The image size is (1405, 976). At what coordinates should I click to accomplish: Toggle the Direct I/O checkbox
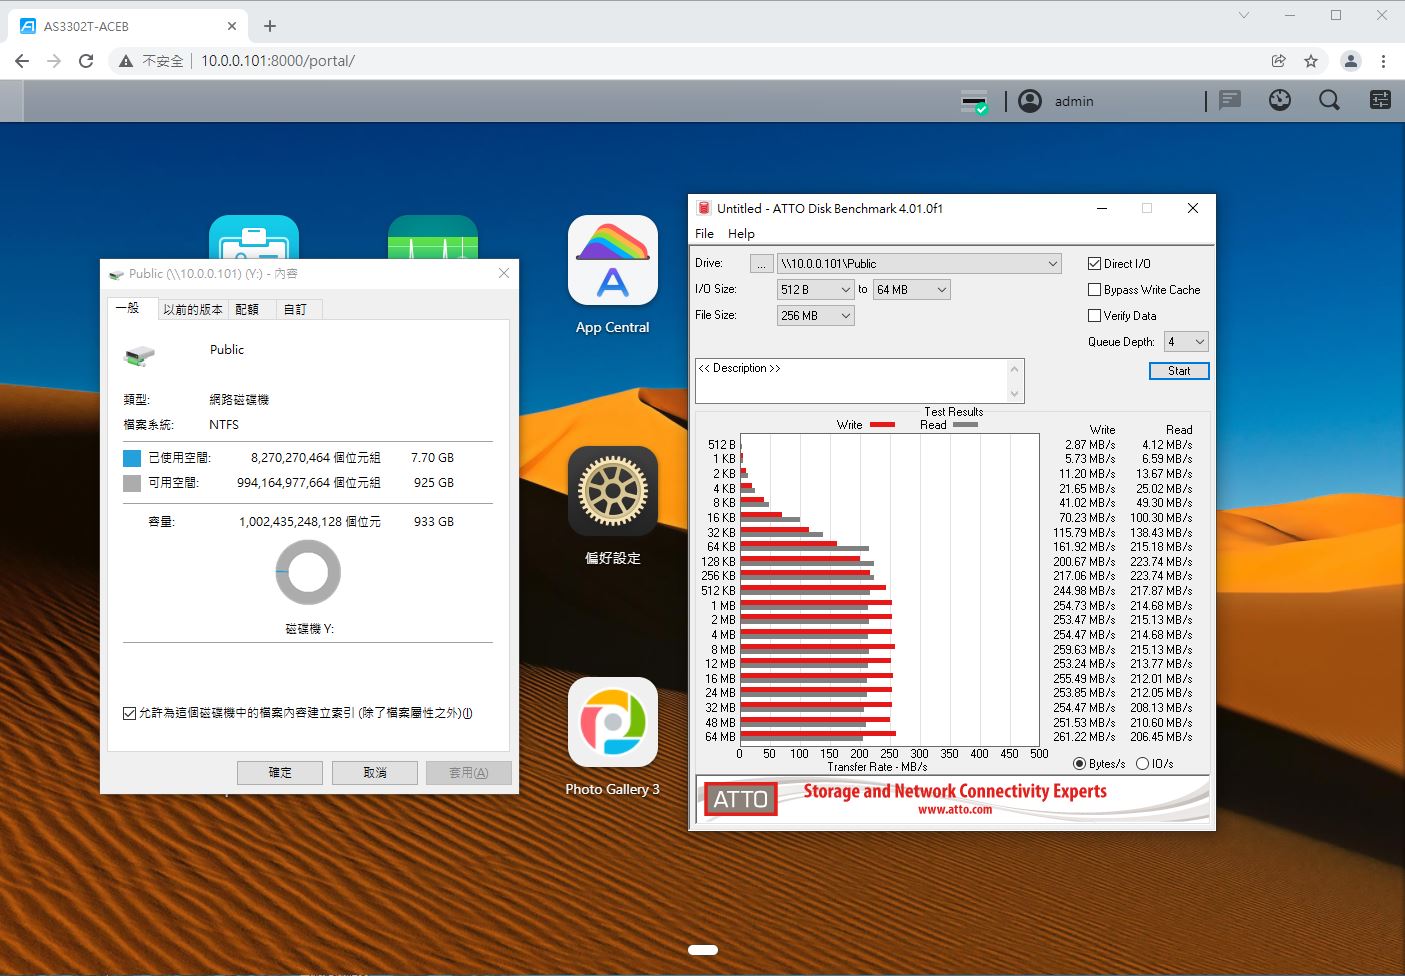tap(1094, 264)
